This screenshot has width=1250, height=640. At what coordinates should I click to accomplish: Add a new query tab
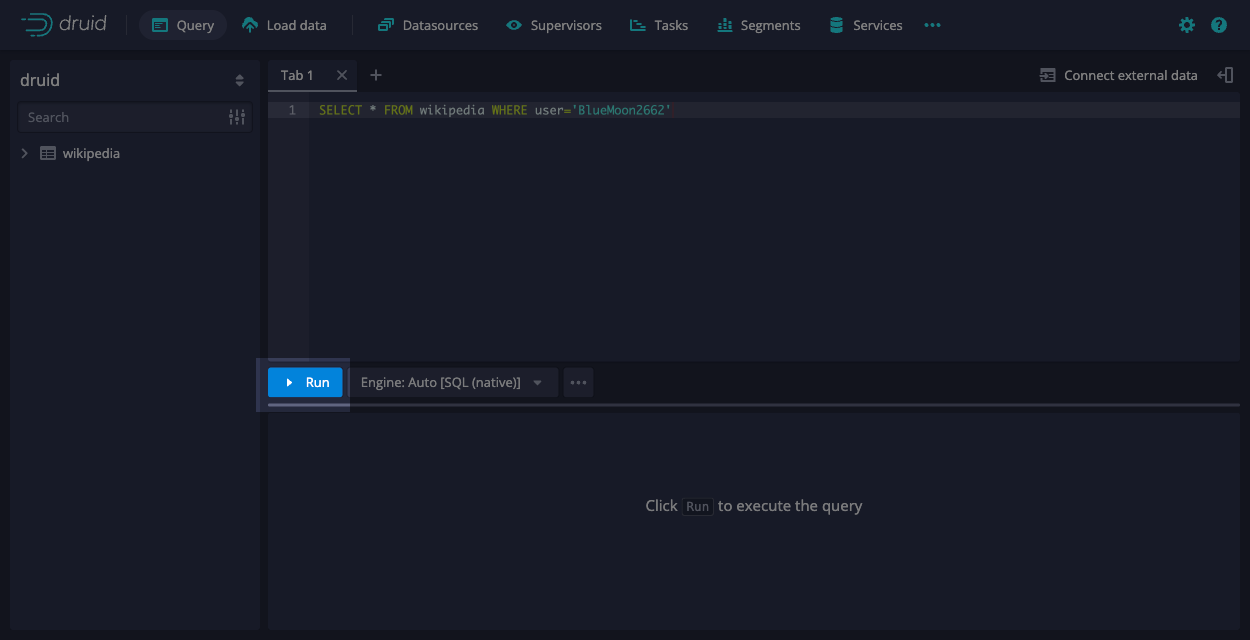coord(376,75)
